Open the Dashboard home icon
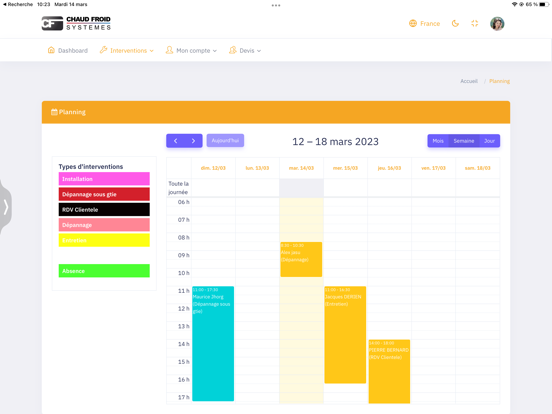Image resolution: width=552 pixels, height=414 pixels. pyautogui.click(x=51, y=50)
